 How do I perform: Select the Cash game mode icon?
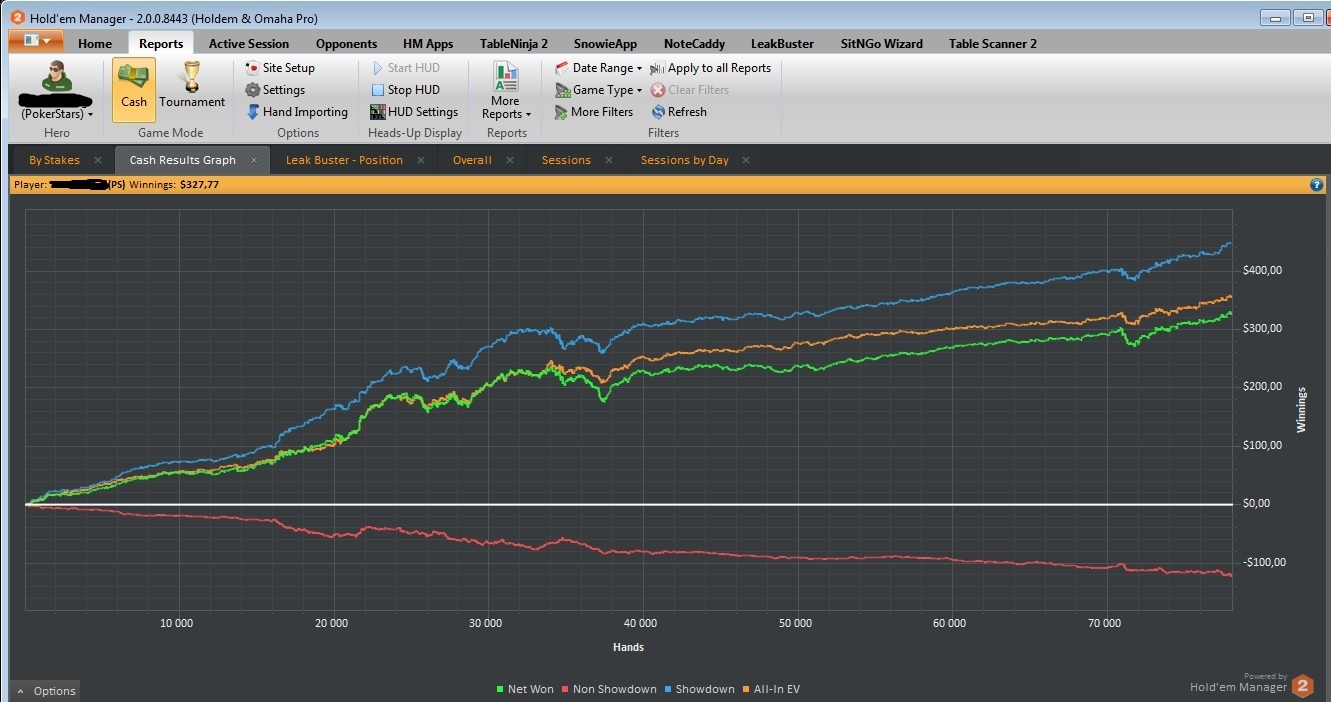(x=133, y=79)
